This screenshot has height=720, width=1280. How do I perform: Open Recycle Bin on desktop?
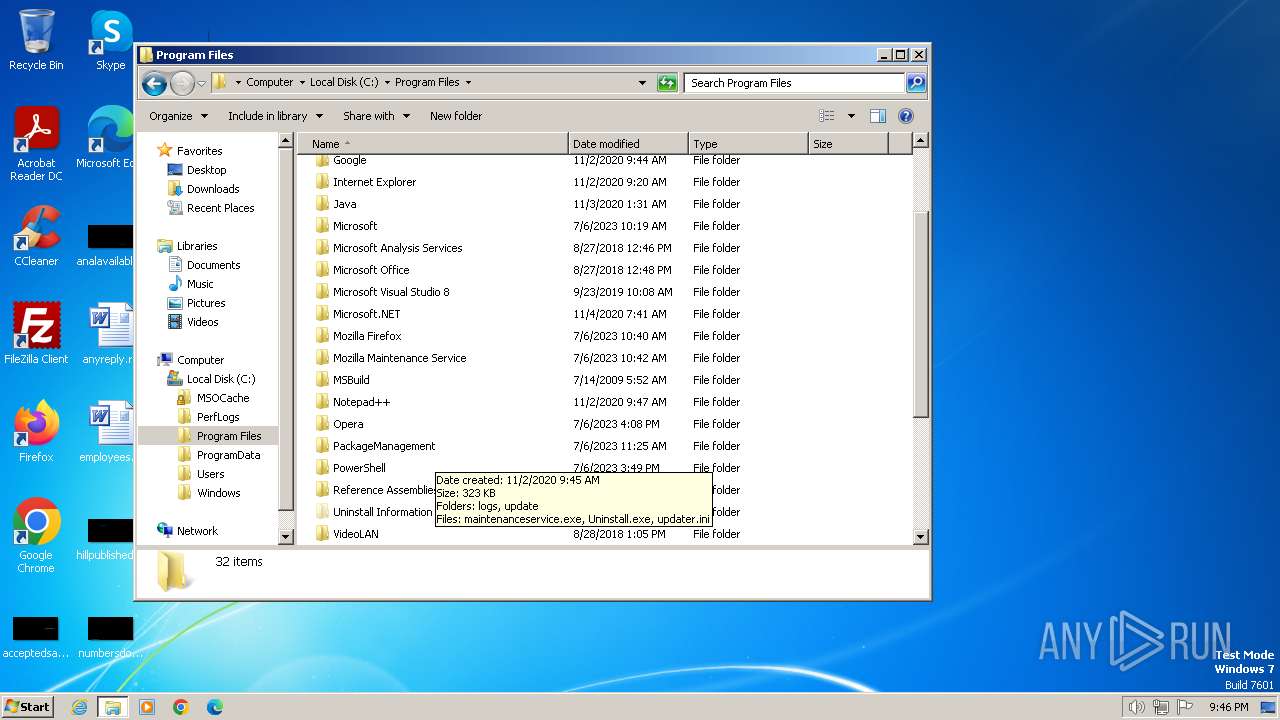pos(36,40)
